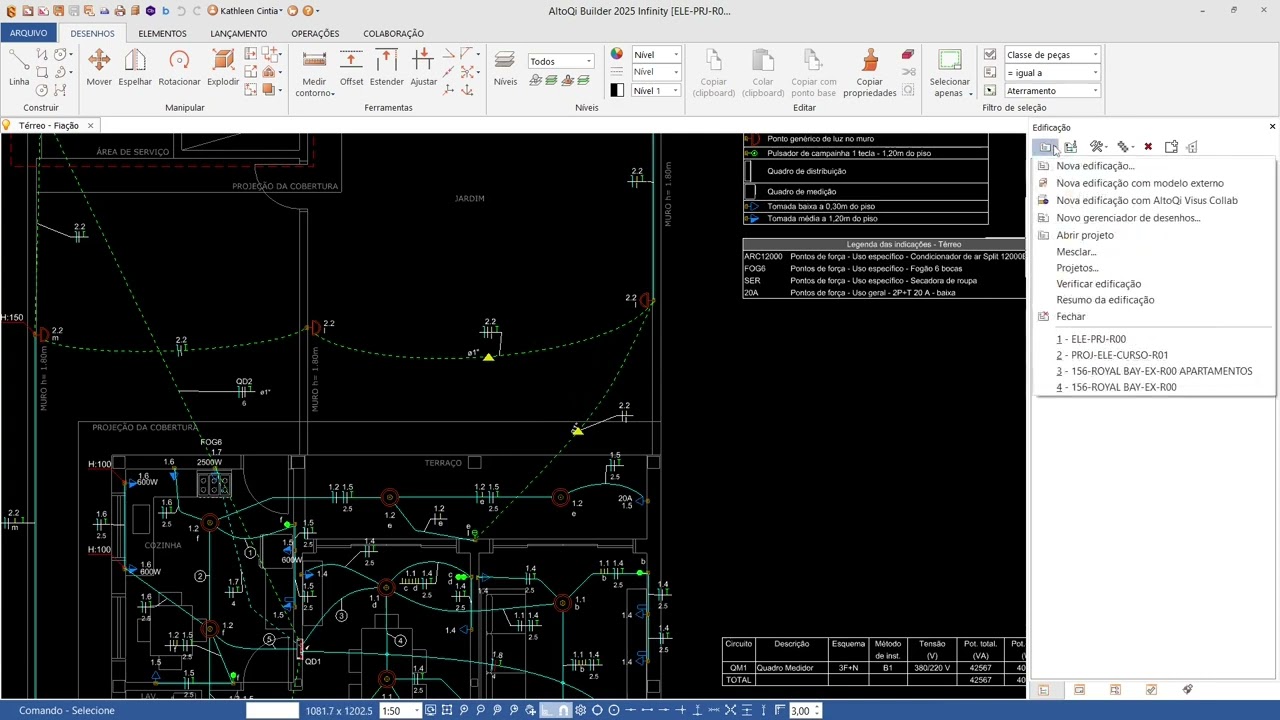Click the eraser icon in Editar group
The width and height of the screenshot is (1280, 720).
(908, 55)
